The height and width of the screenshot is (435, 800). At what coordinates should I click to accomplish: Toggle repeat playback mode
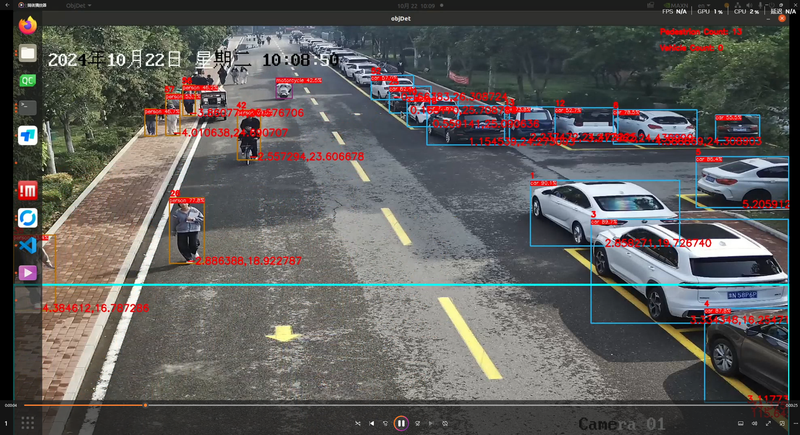[445, 423]
